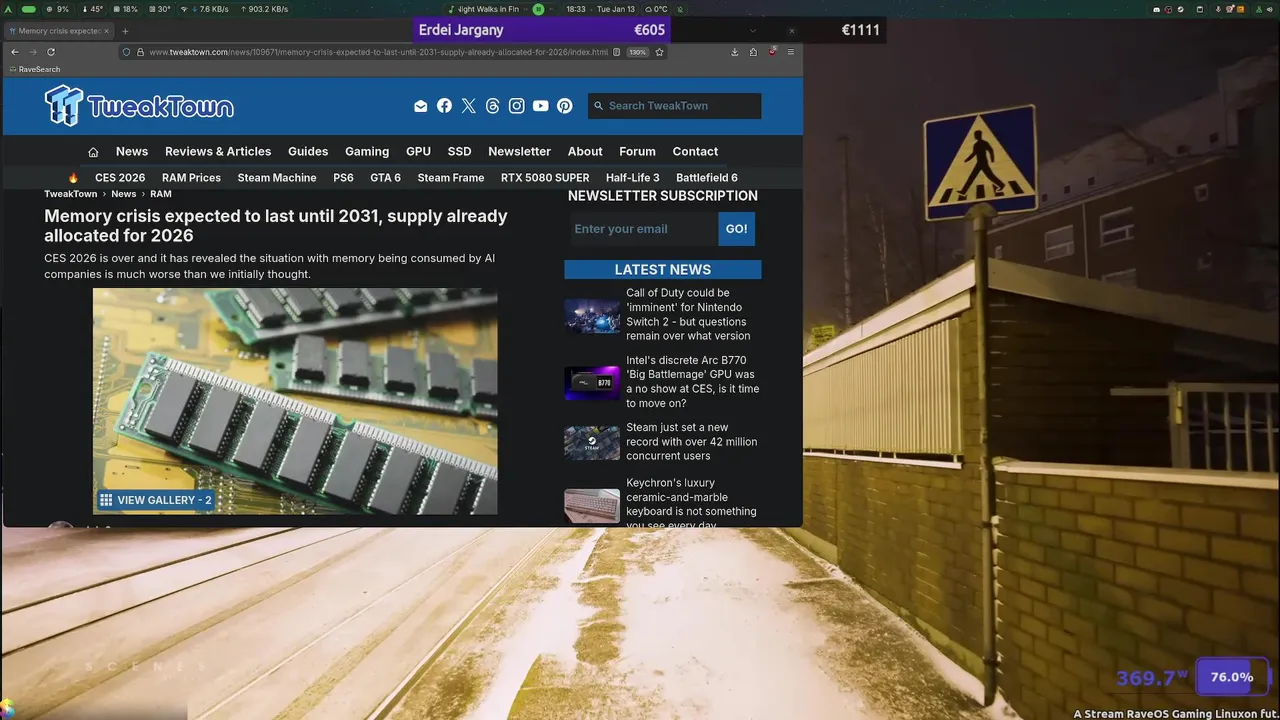Click the RAM breadcrumb link
1280x720 pixels.
point(161,194)
